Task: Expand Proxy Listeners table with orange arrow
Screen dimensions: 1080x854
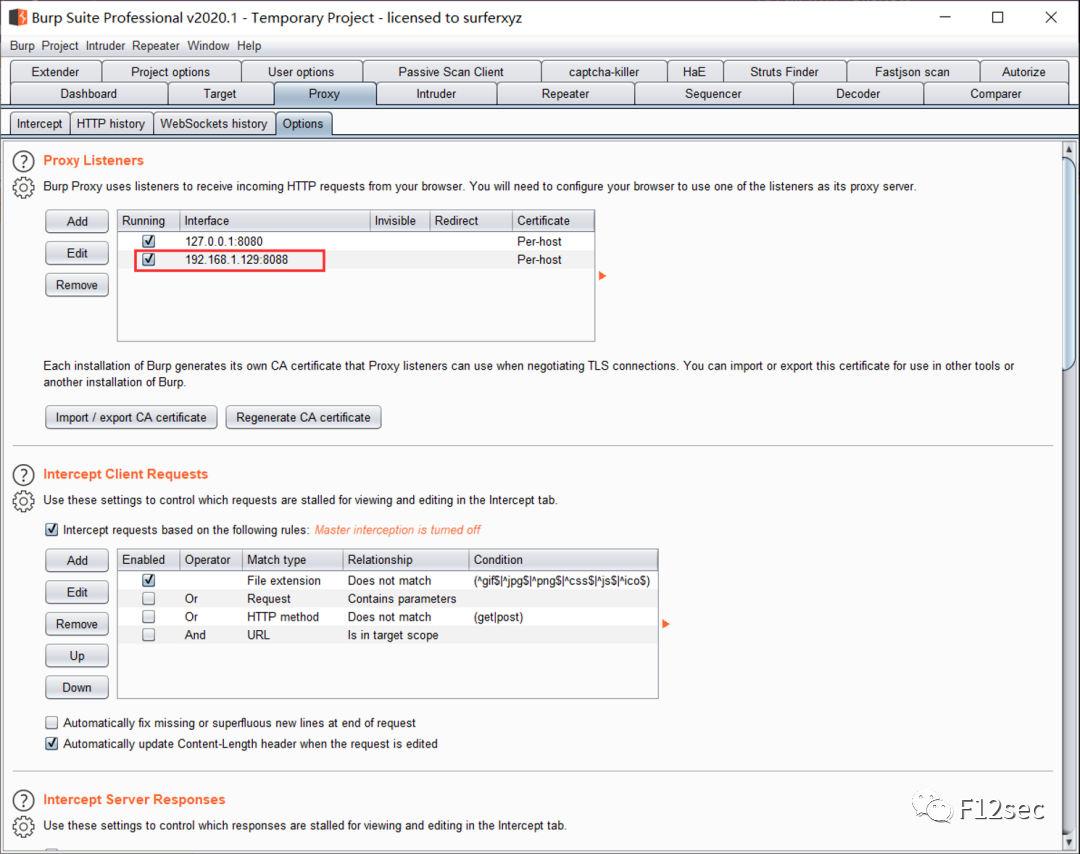Action: coord(603,275)
